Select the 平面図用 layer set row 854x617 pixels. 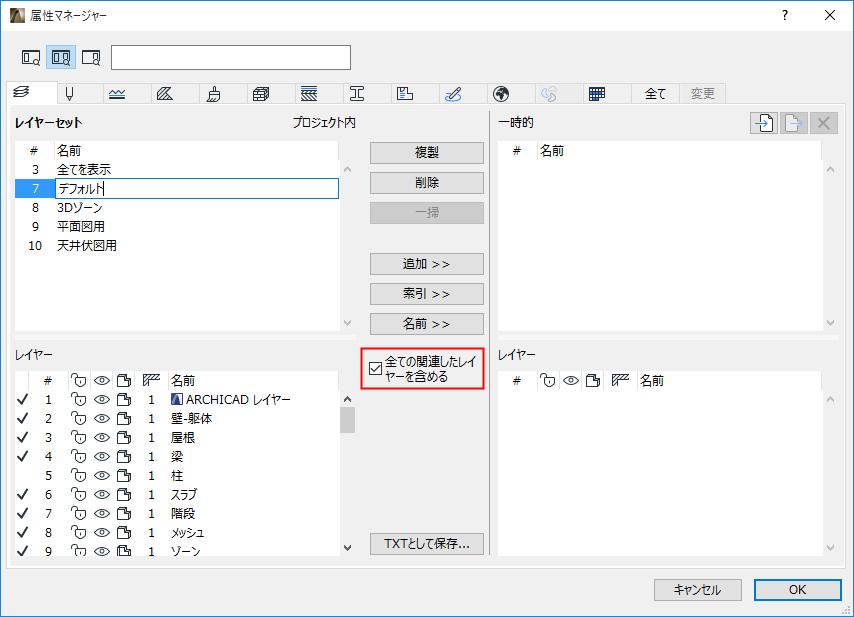tap(177, 227)
